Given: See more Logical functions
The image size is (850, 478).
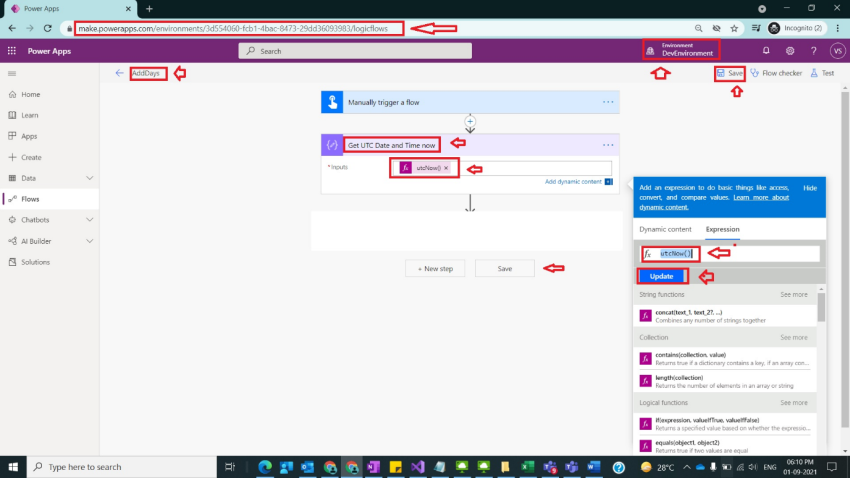Looking at the screenshot, I should click(794, 403).
